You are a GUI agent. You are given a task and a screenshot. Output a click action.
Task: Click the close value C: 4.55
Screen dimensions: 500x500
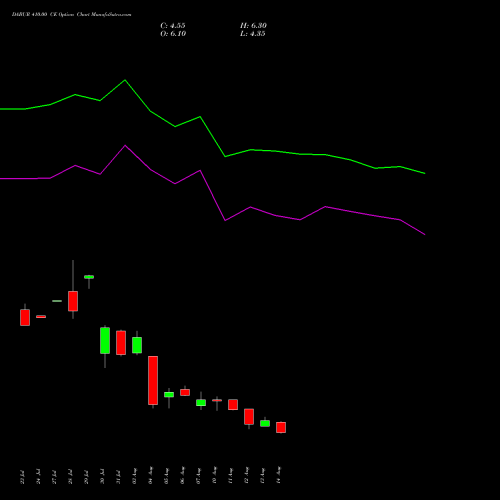(173, 26)
